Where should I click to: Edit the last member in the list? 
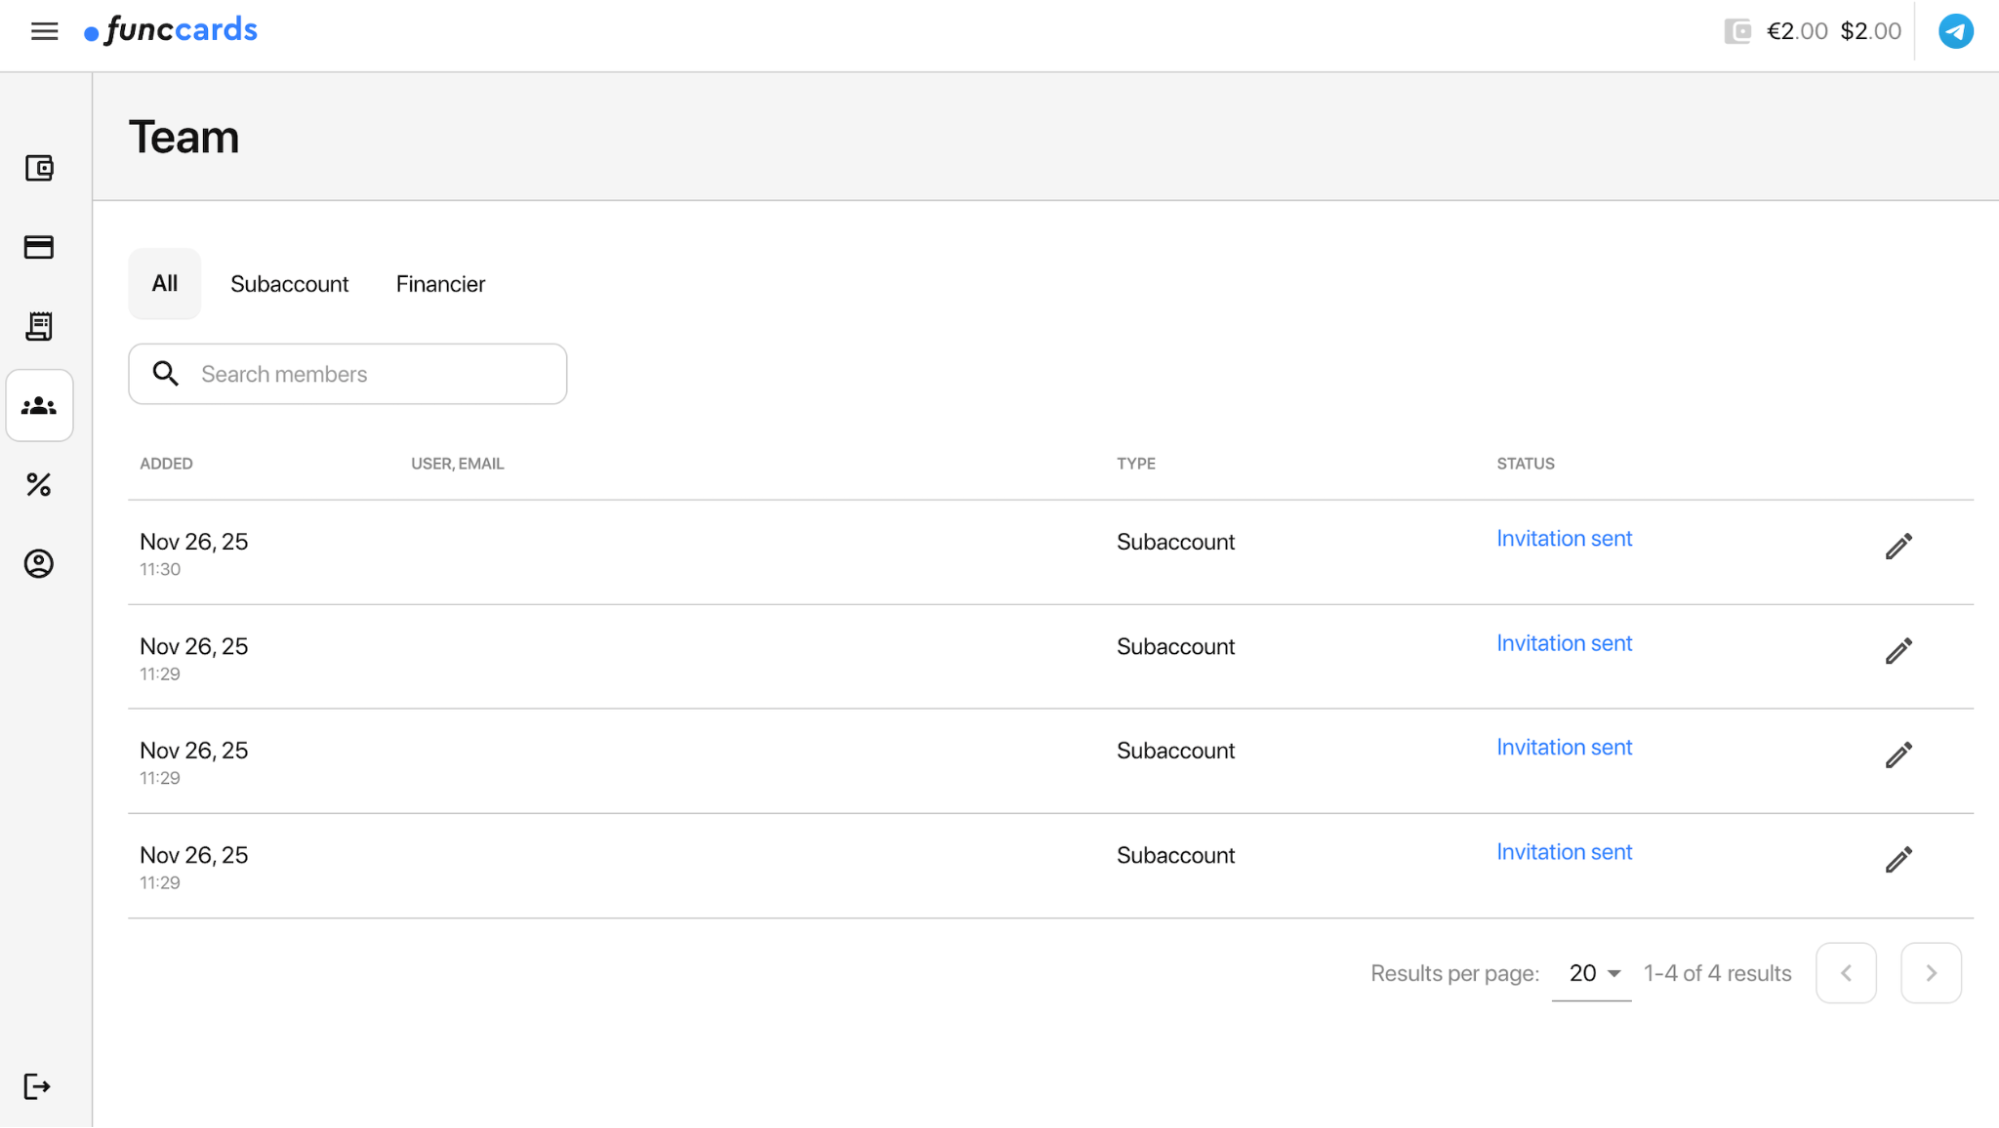1898,860
